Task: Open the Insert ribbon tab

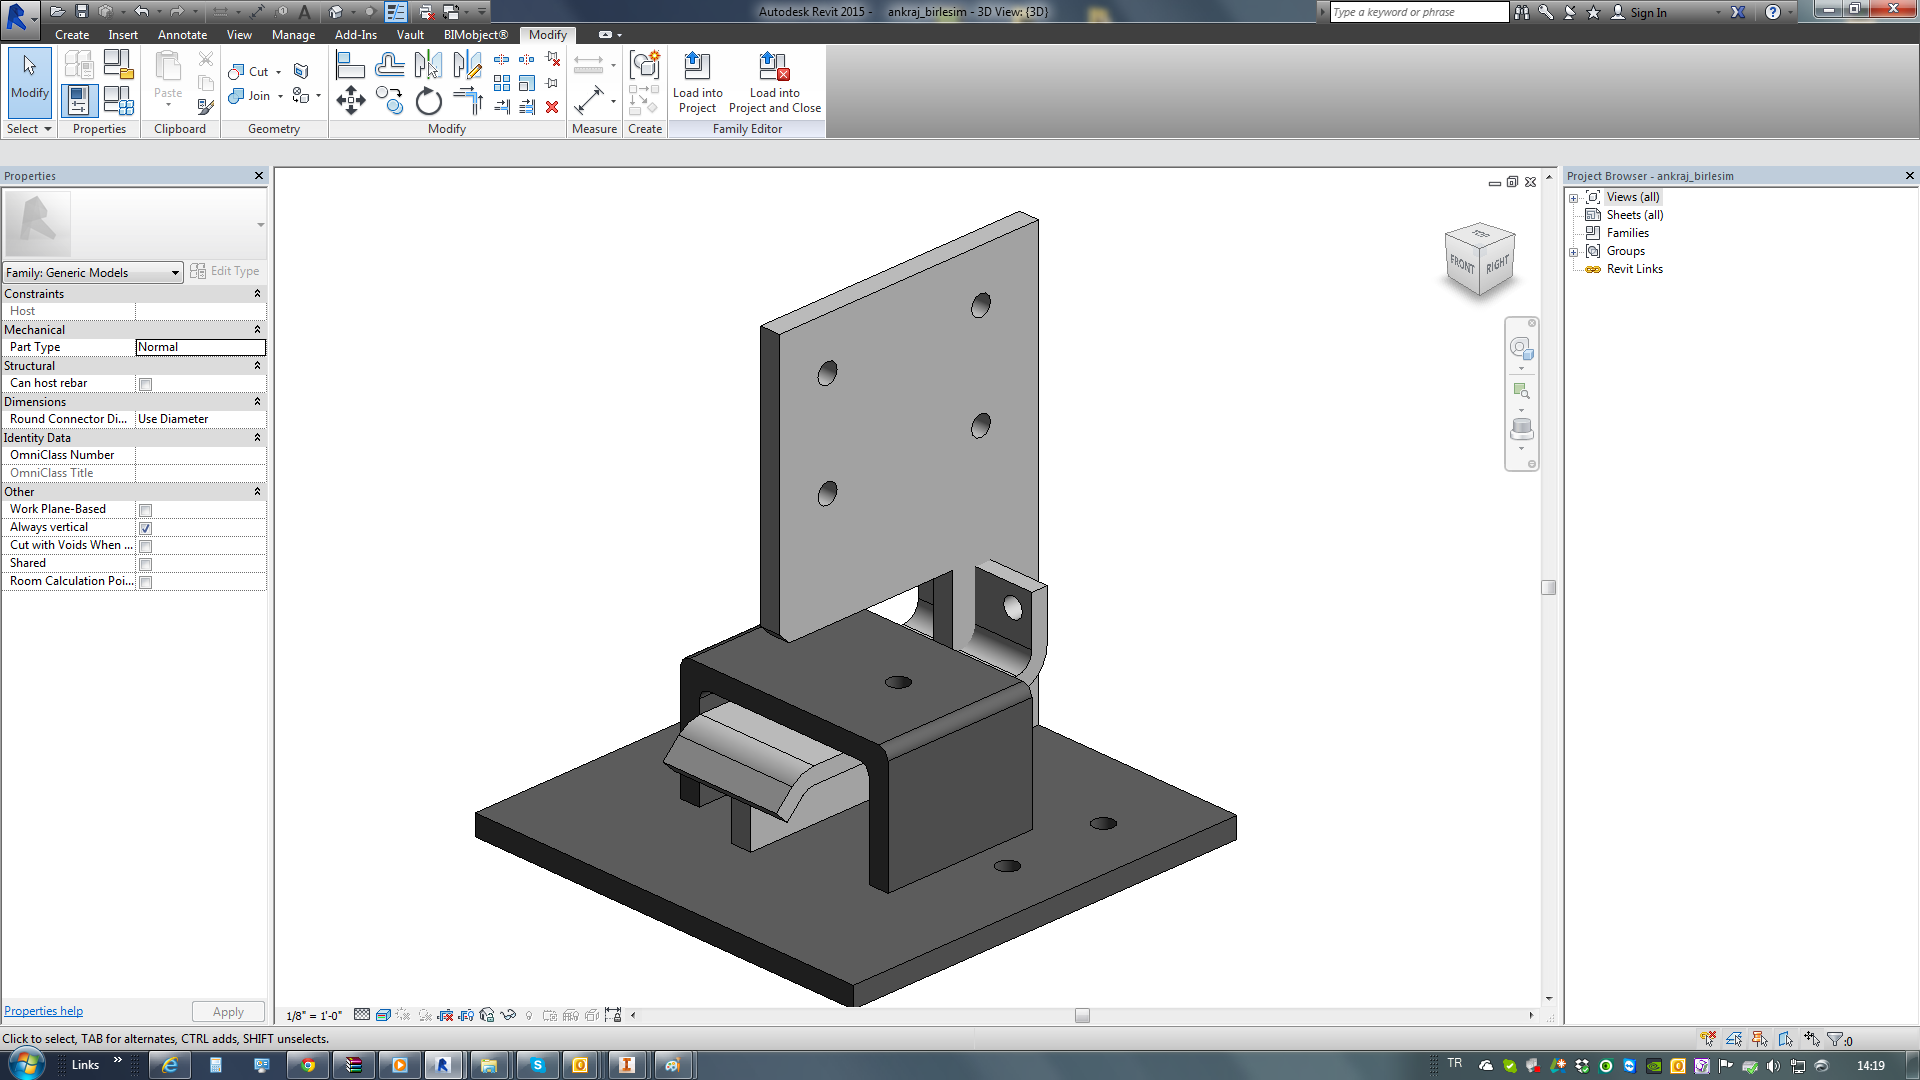Action: click(x=123, y=35)
